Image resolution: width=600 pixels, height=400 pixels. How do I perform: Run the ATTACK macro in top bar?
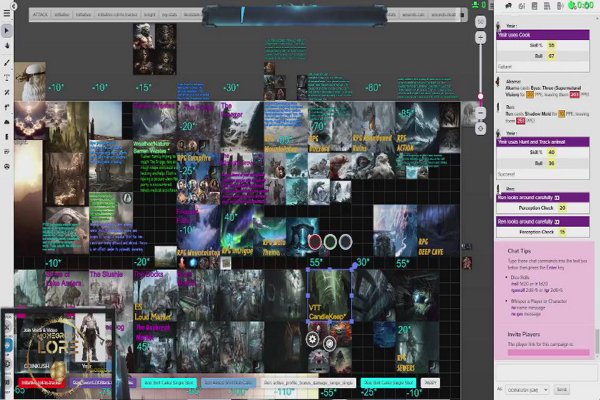(x=40, y=15)
